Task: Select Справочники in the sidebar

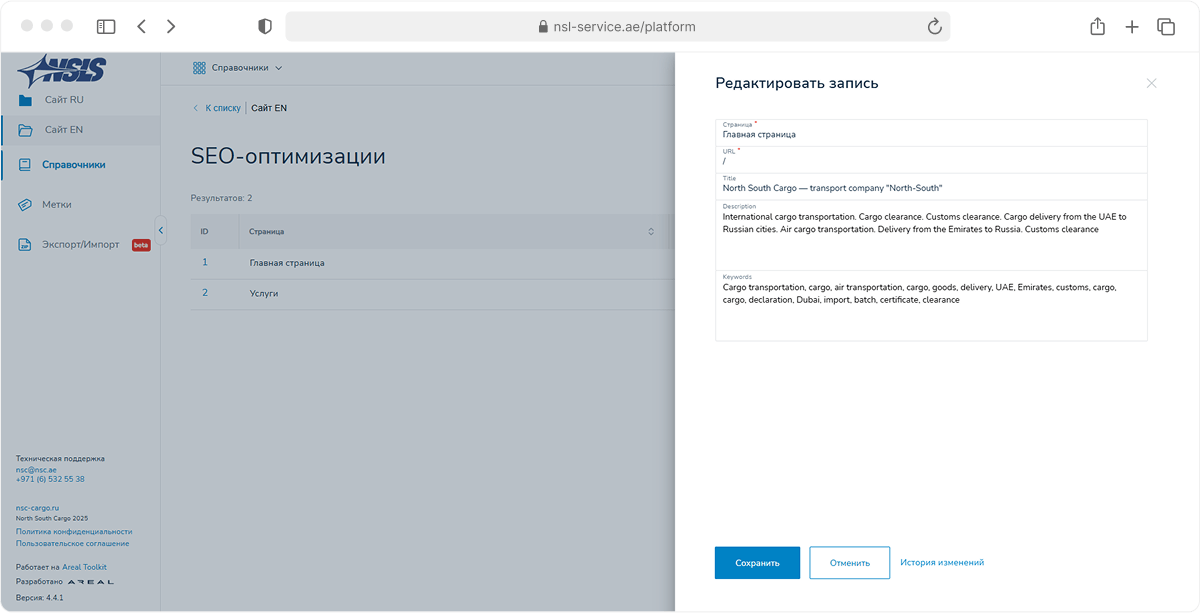Action: 73,165
